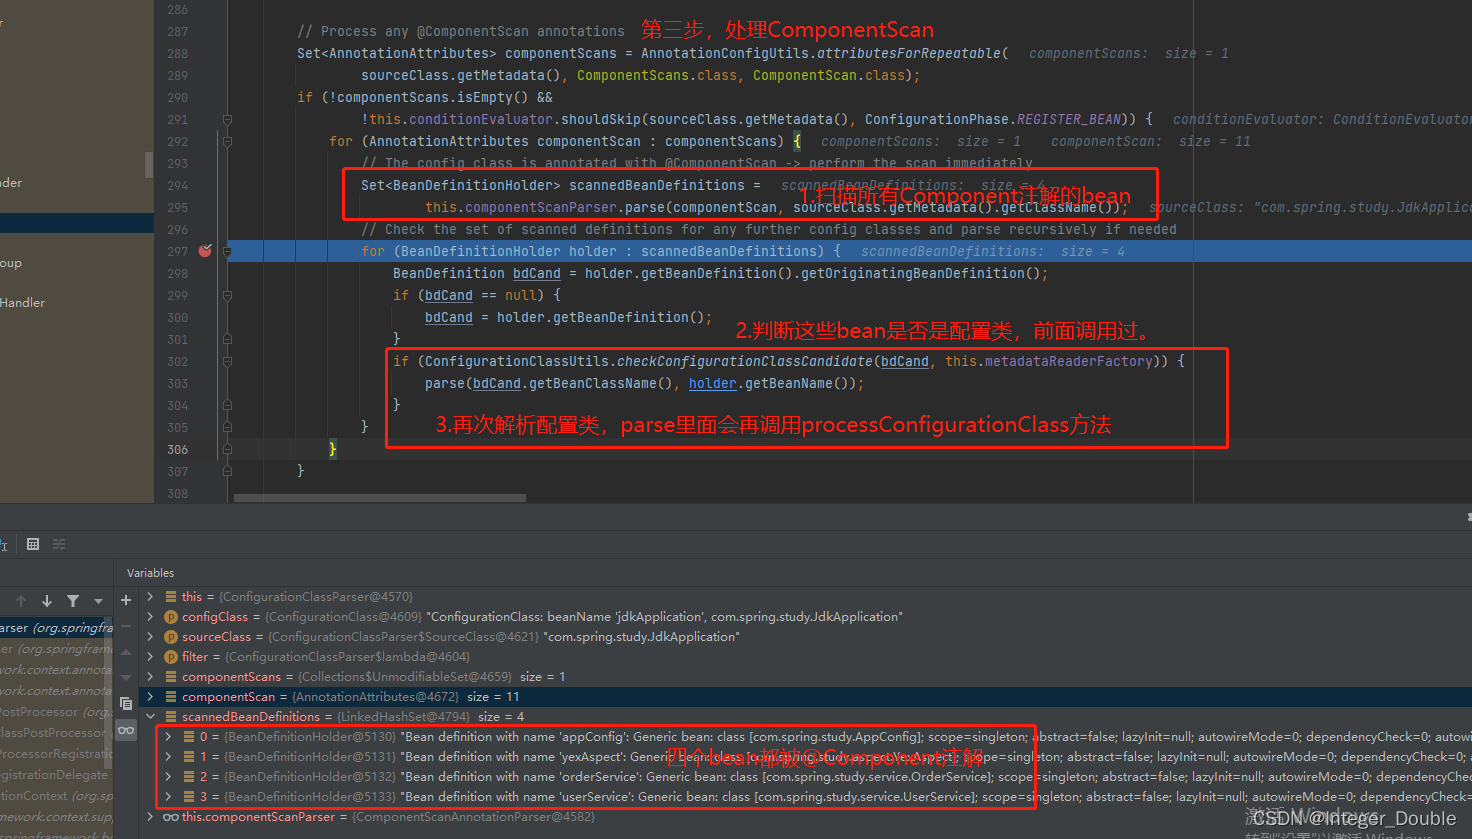
Task: Collapse the scannedBeanDefinitions node
Action: (151, 717)
